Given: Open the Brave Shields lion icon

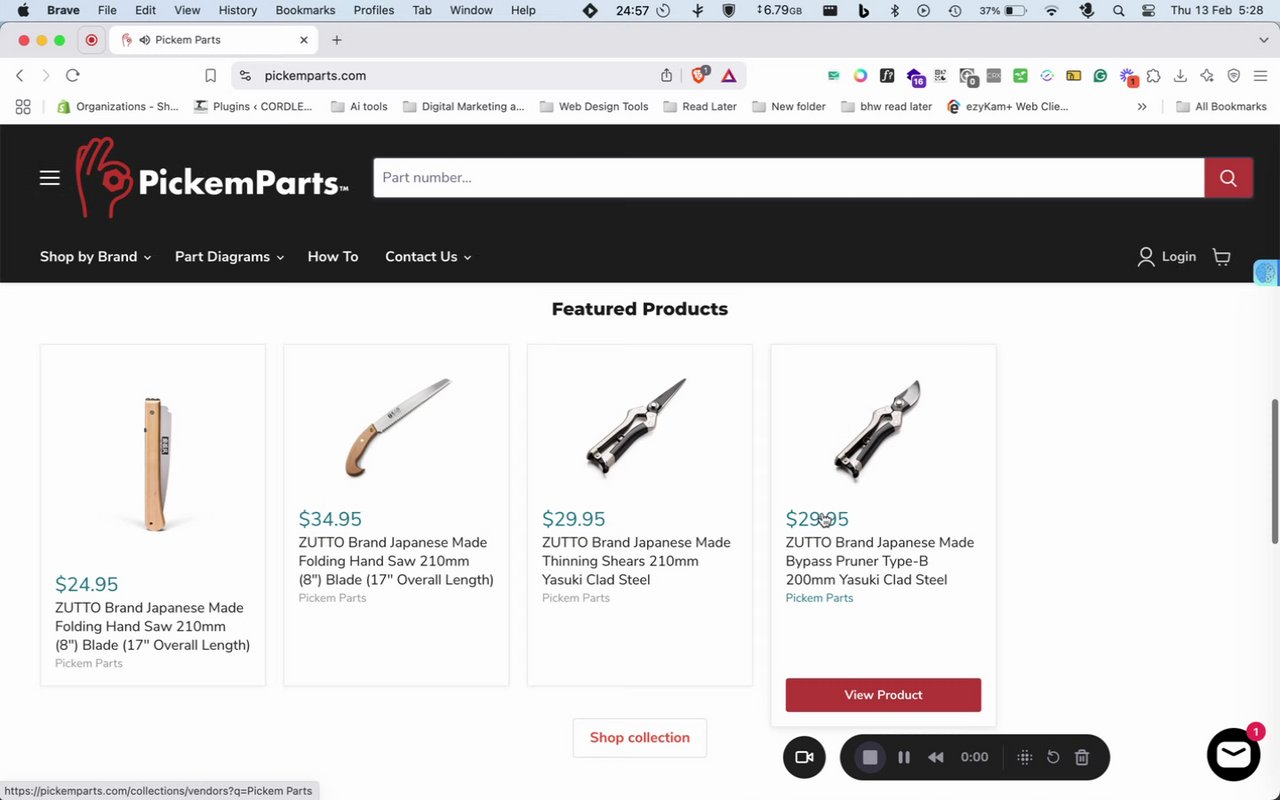Looking at the screenshot, I should [699, 75].
